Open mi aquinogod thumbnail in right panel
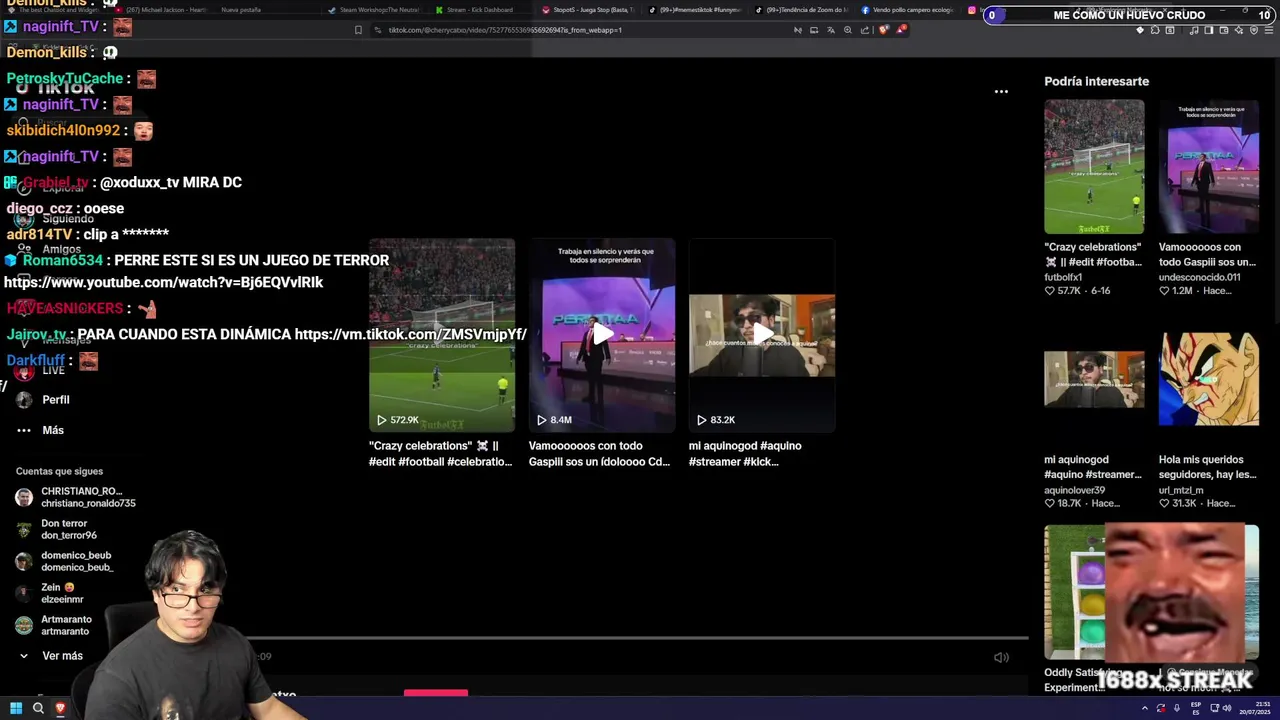This screenshot has height=720, width=1280. coord(1094,379)
